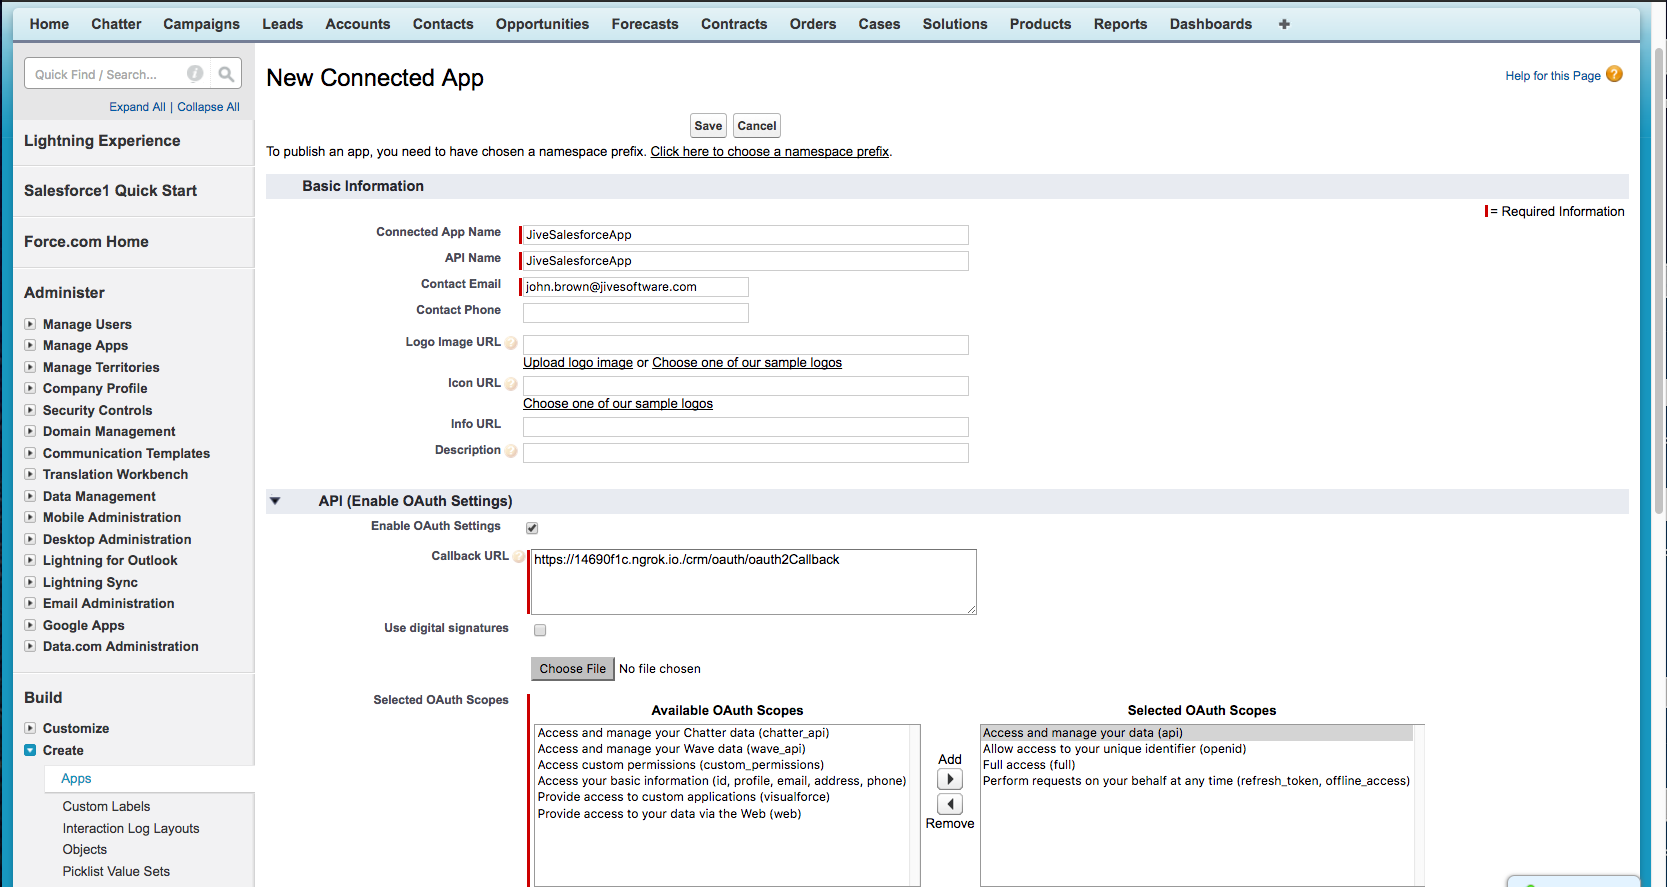The image size is (1667, 887).
Task: Click the Description help icon
Action: click(511, 451)
